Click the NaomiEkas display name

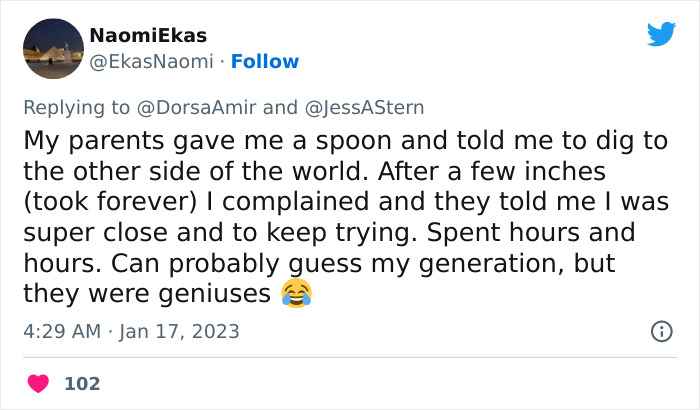pyautogui.click(x=148, y=35)
